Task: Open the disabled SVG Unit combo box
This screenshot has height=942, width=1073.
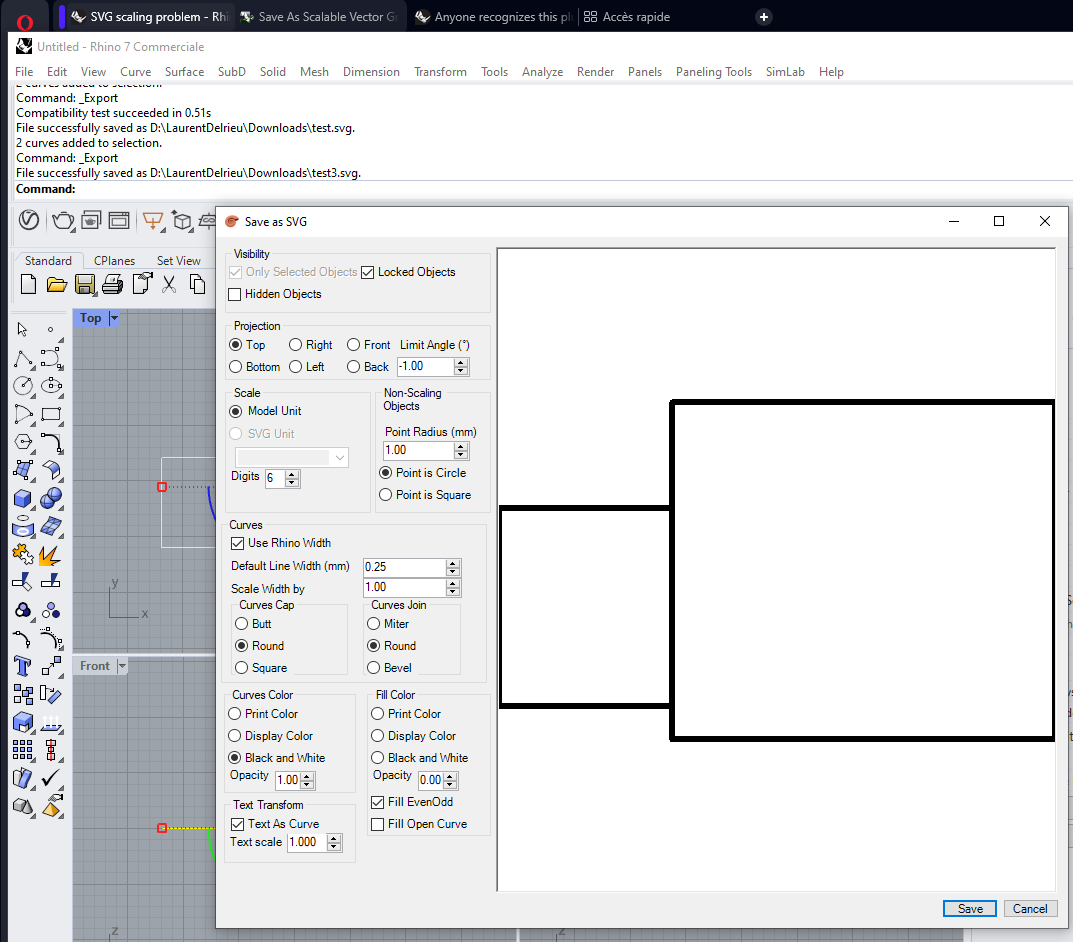Action: (x=290, y=457)
